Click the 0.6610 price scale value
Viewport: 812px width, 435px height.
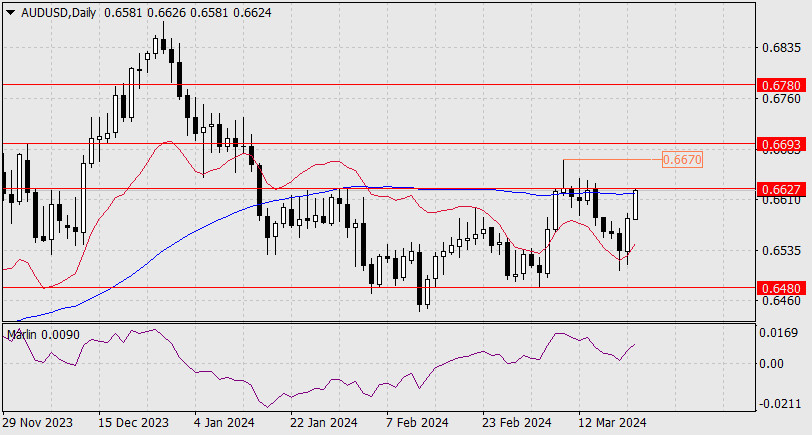pyautogui.click(x=781, y=200)
